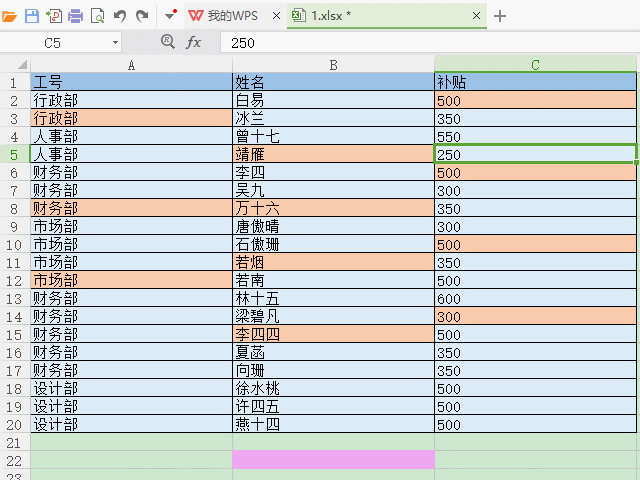Click the magnifier icon beside fx
Viewport: 640px width, 480px height.
point(168,43)
